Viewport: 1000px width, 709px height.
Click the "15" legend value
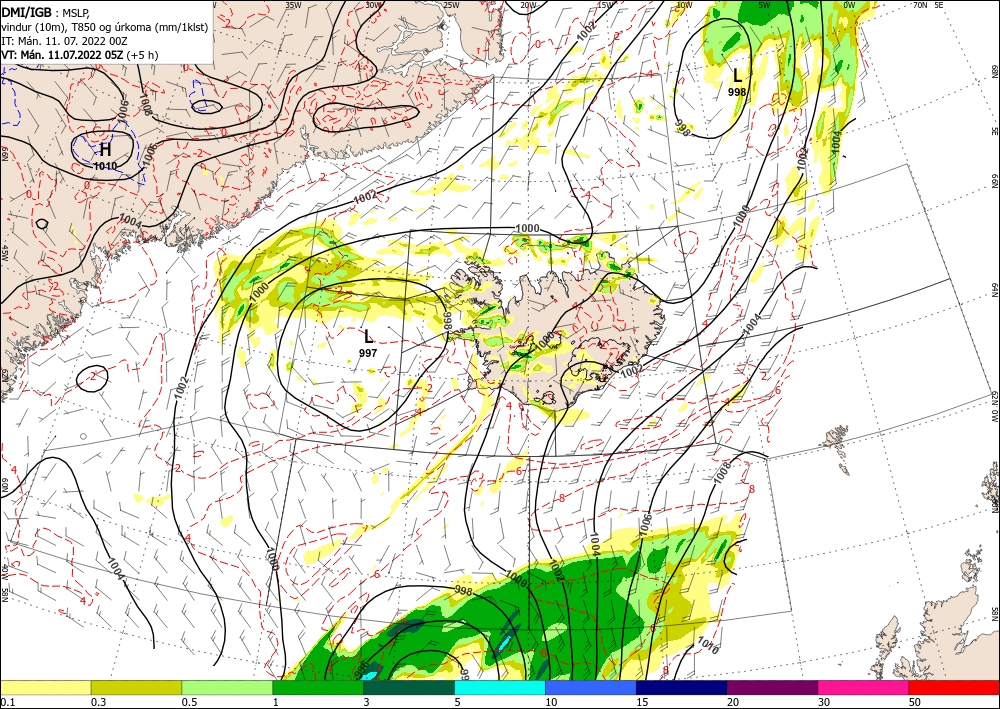642,702
